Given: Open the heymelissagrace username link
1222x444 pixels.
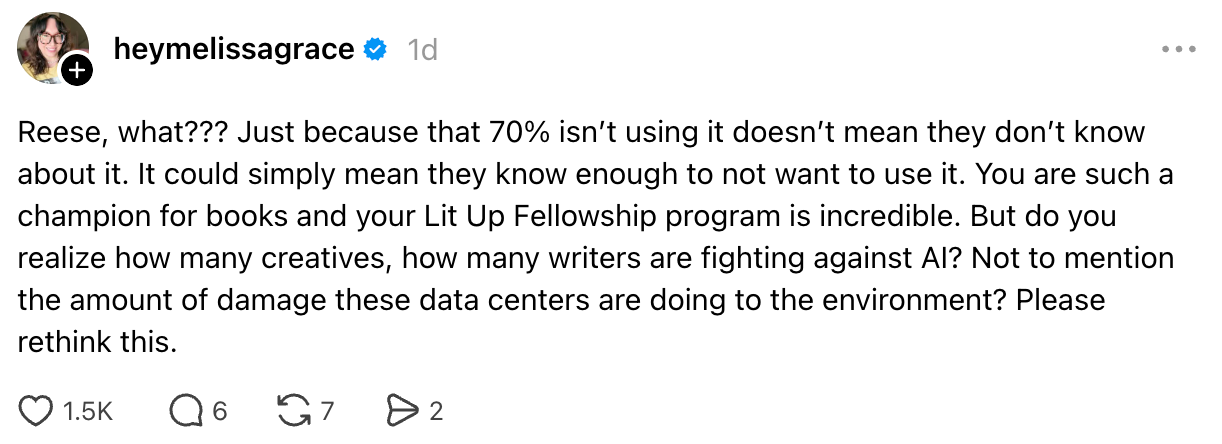Looking at the screenshot, I should click(x=234, y=49).
